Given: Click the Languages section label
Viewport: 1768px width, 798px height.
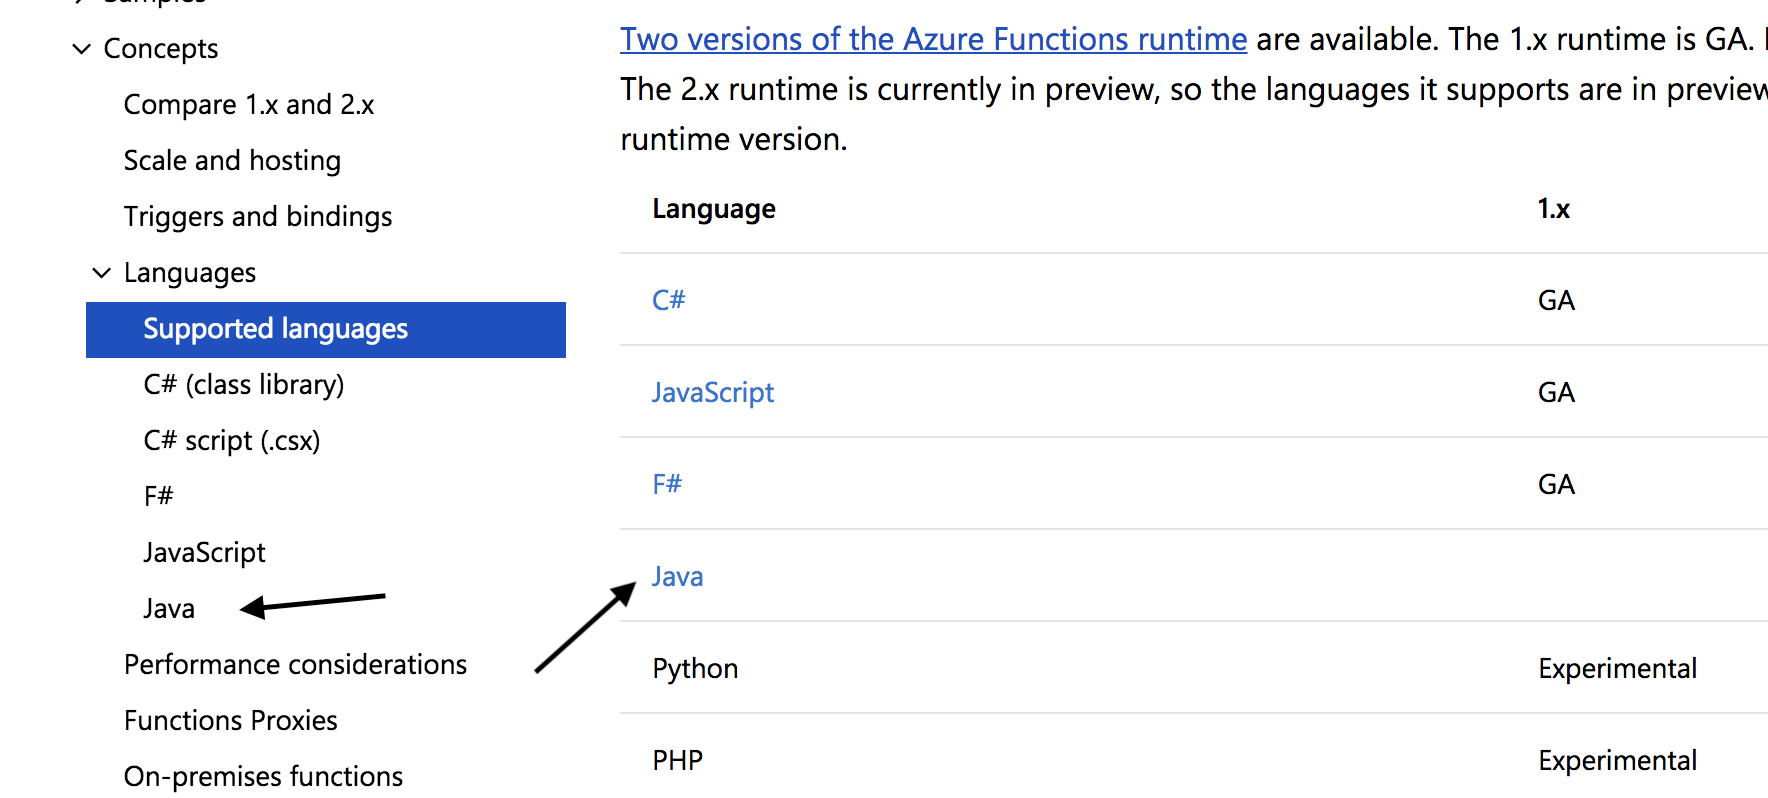Looking at the screenshot, I should [190, 273].
